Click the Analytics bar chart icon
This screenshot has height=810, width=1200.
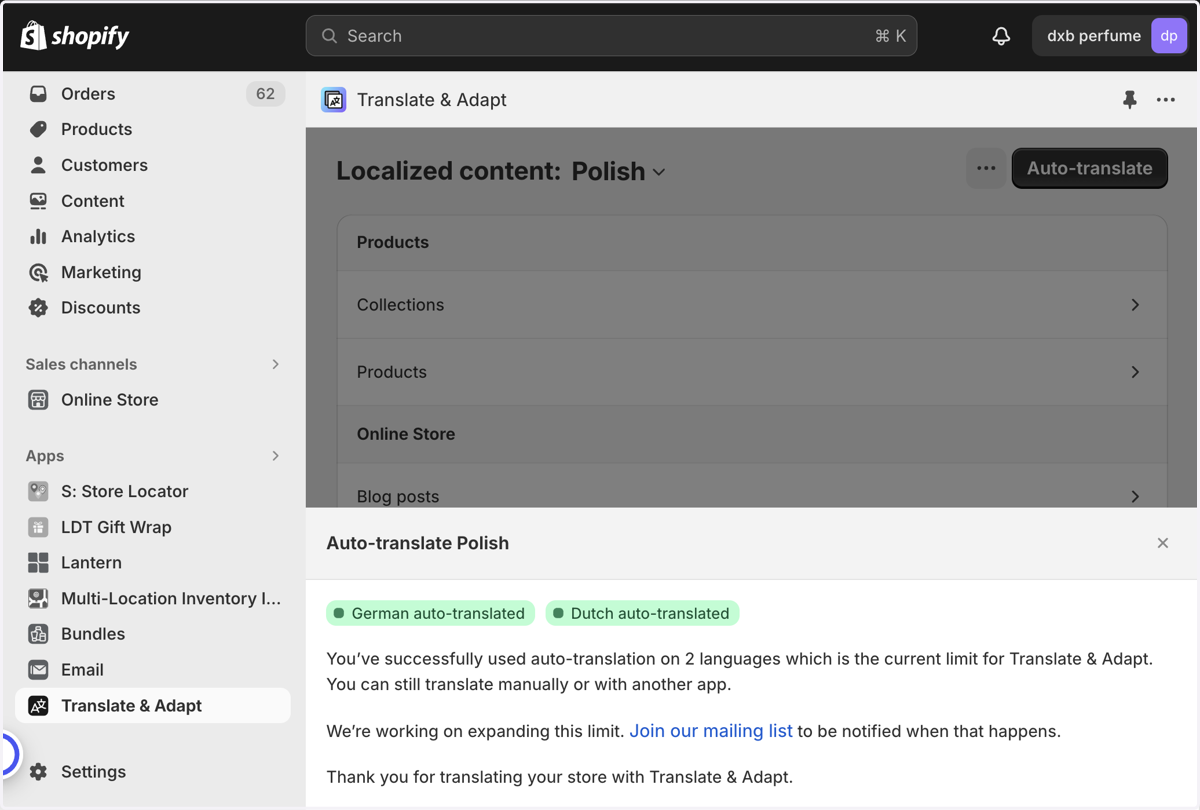38,236
